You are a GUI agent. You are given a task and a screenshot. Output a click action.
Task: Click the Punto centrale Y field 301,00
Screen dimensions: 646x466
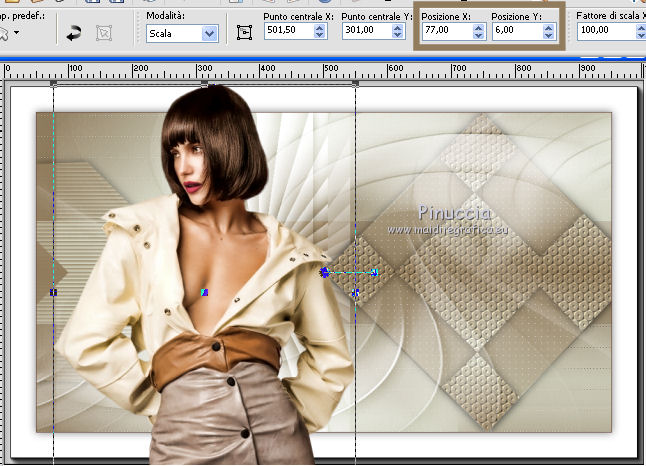(367, 30)
